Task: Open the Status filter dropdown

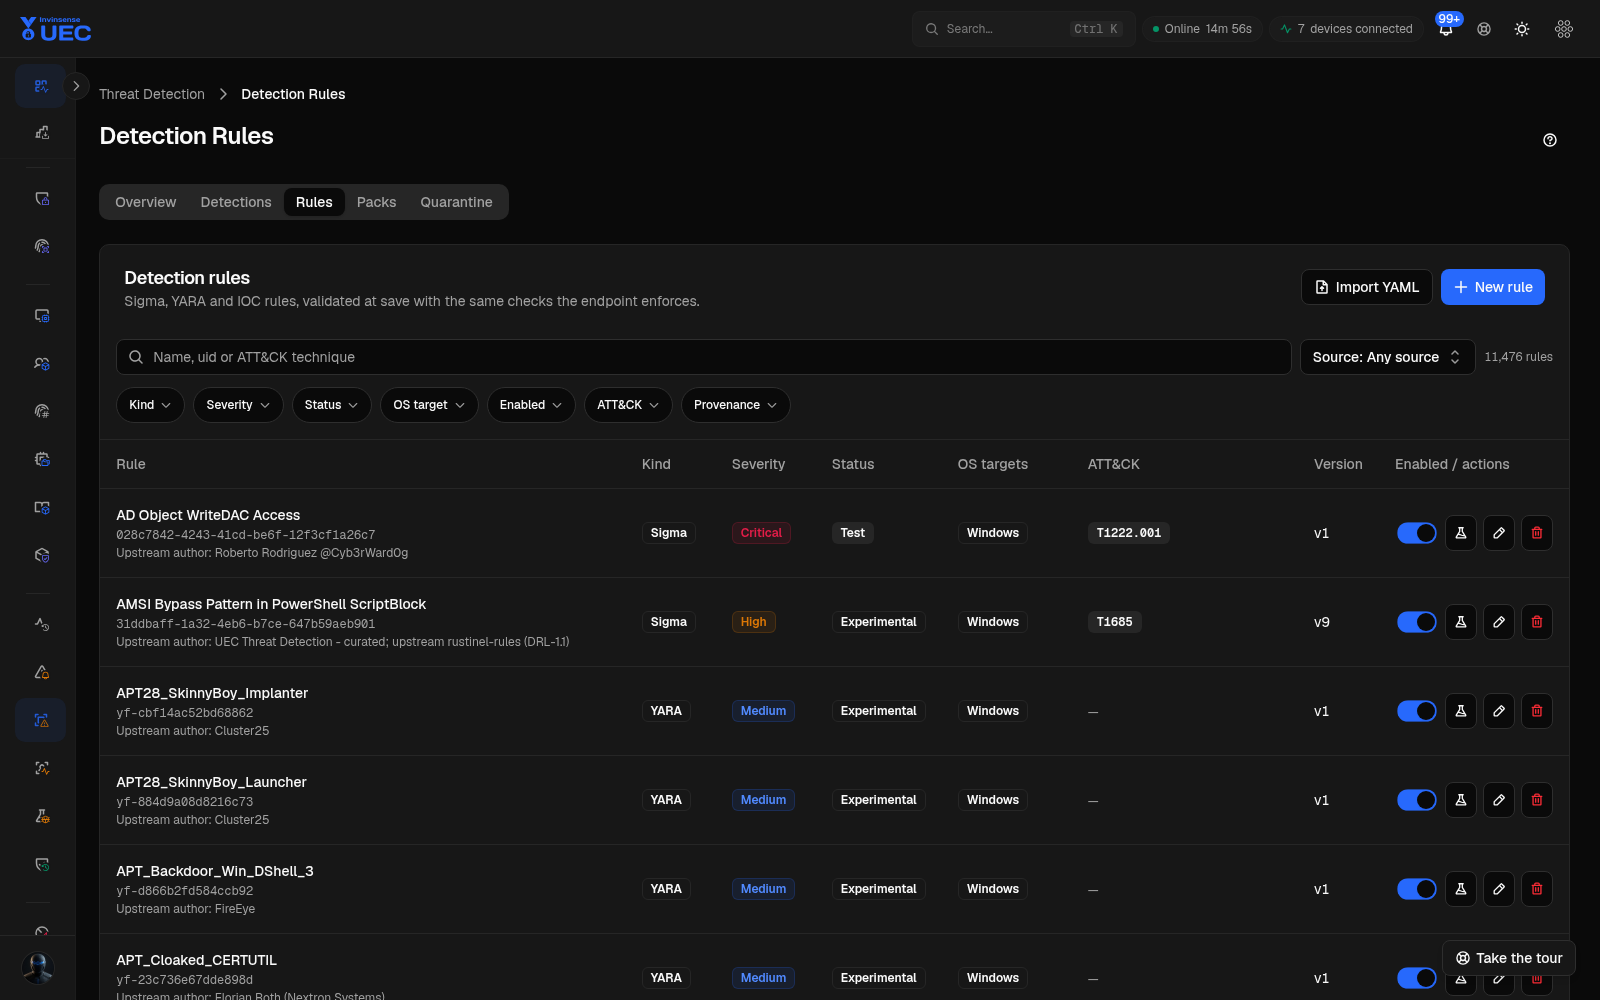Action: pos(332,405)
